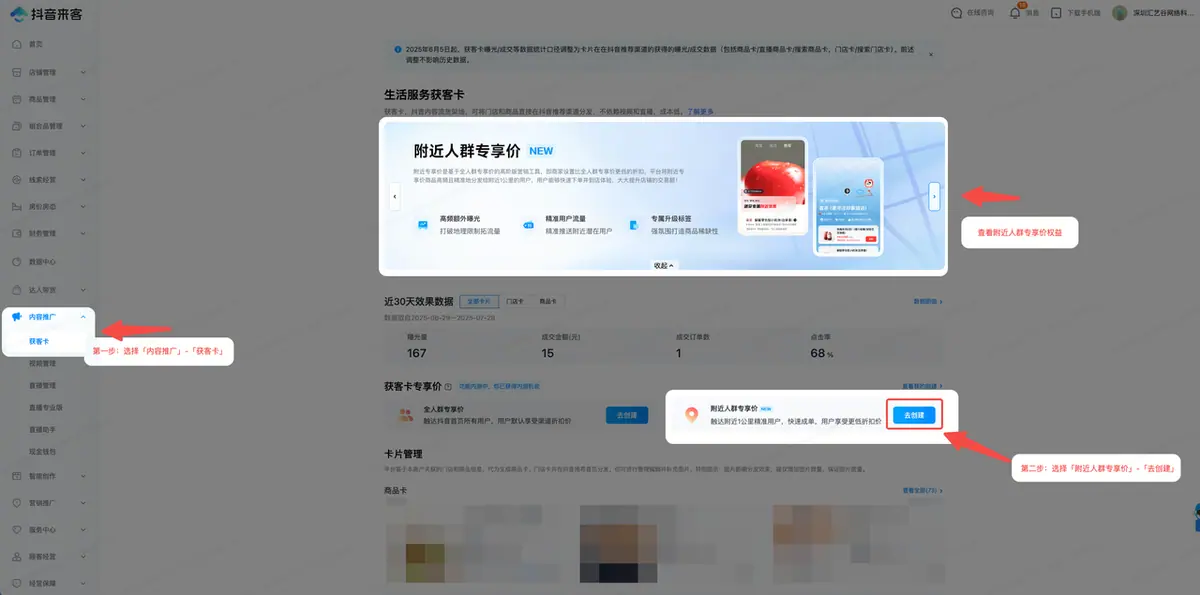Expand the 服务中心 chevron
The height and width of the screenshot is (595, 1200).
coord(83,530)
